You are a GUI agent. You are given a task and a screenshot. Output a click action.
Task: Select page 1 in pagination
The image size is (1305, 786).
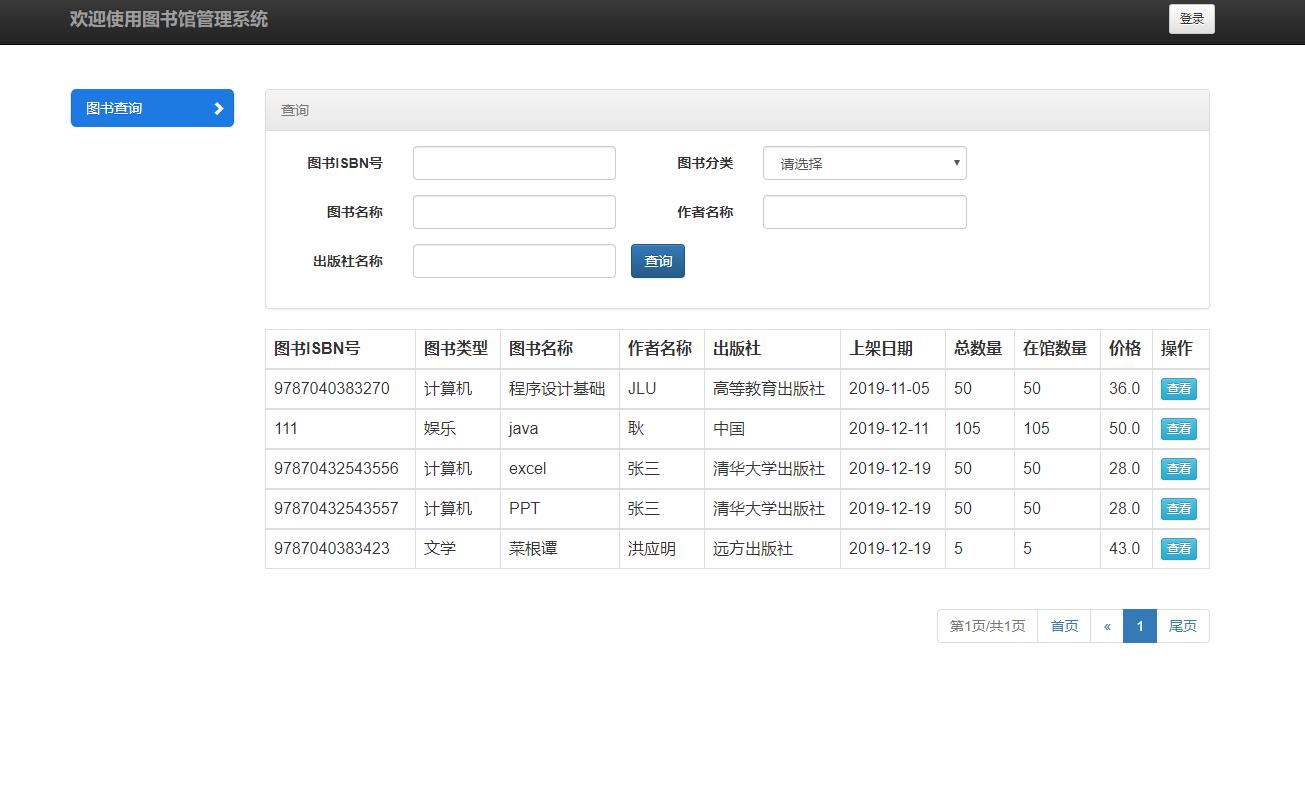(x=1140, y=625)
